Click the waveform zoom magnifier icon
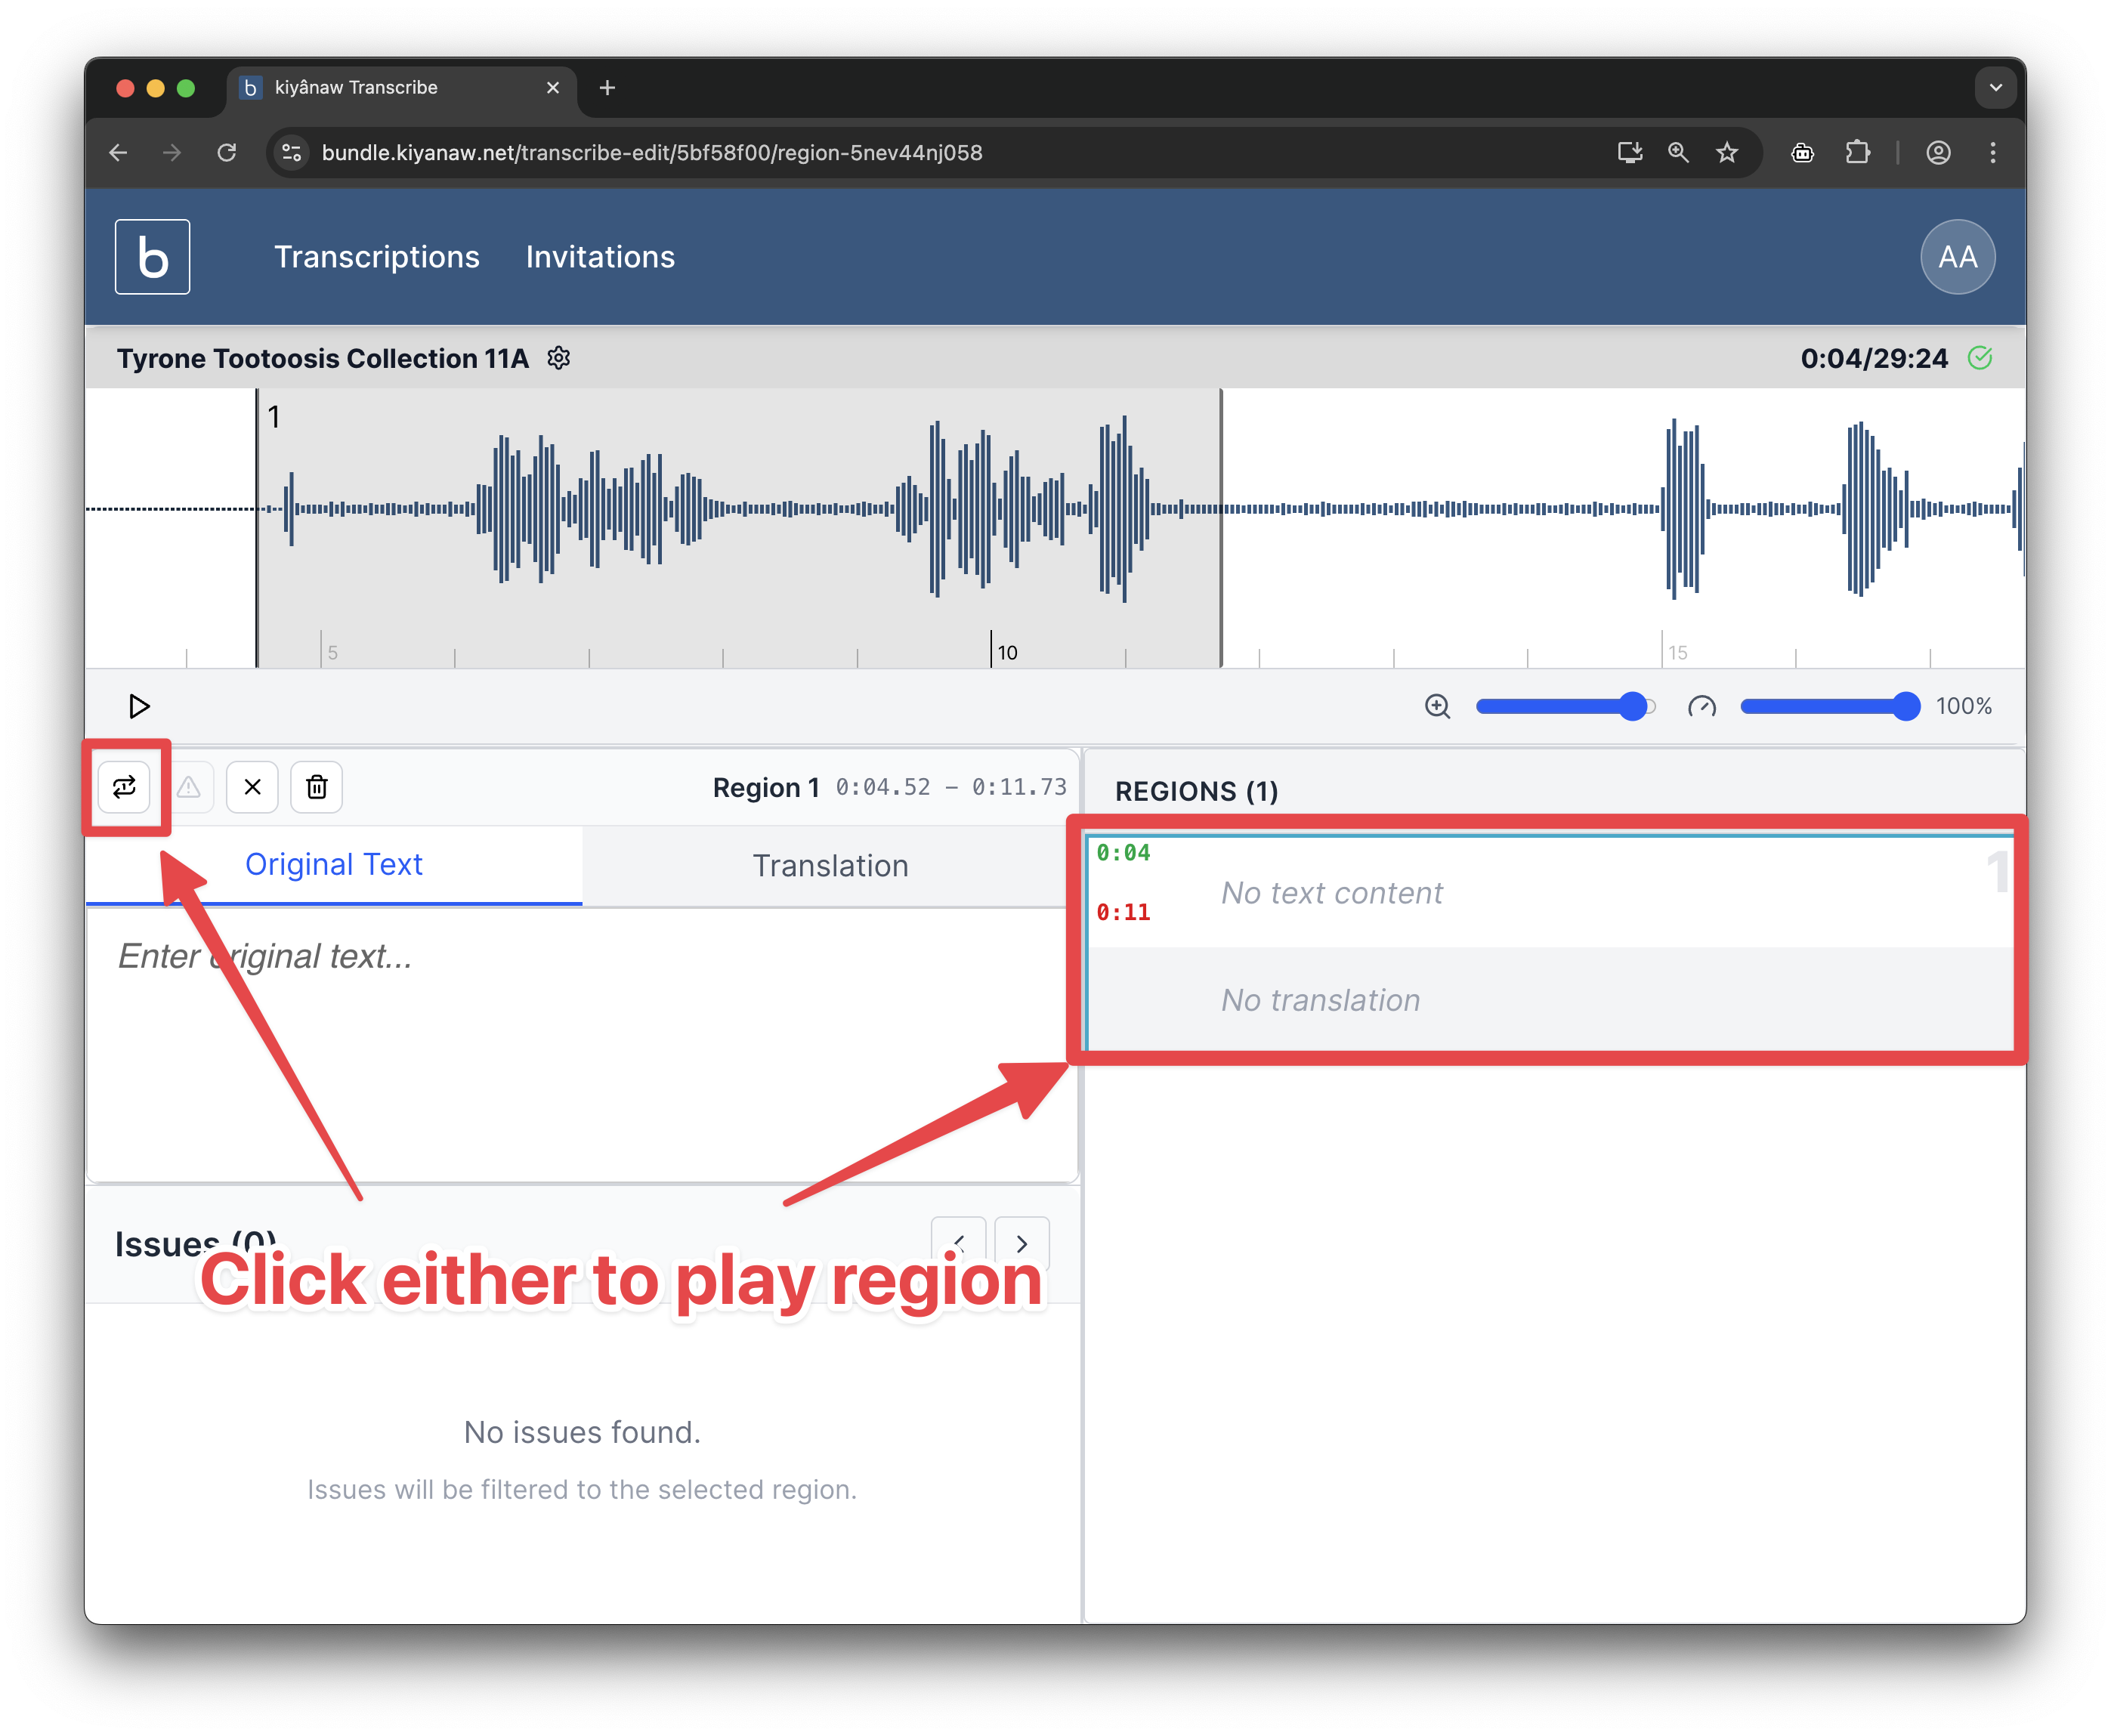This screenshot has width=2111, height=1736. pos(1437,706)
